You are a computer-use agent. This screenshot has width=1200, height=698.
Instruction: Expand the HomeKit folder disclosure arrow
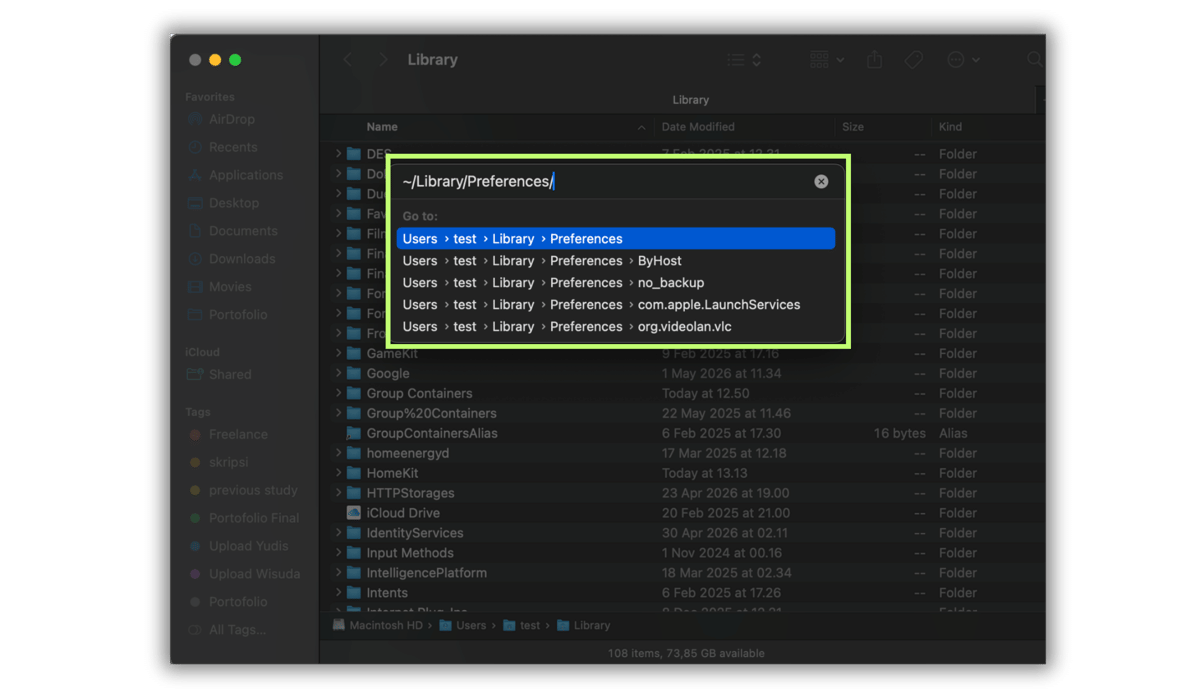(x=339, y=474)
